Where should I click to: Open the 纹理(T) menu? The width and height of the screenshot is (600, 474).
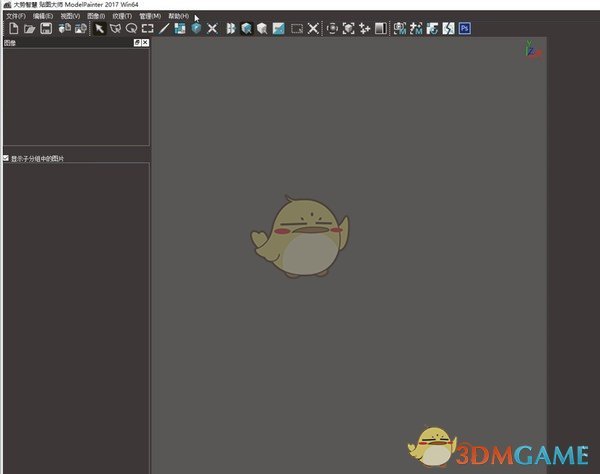[x=122, y=16]
